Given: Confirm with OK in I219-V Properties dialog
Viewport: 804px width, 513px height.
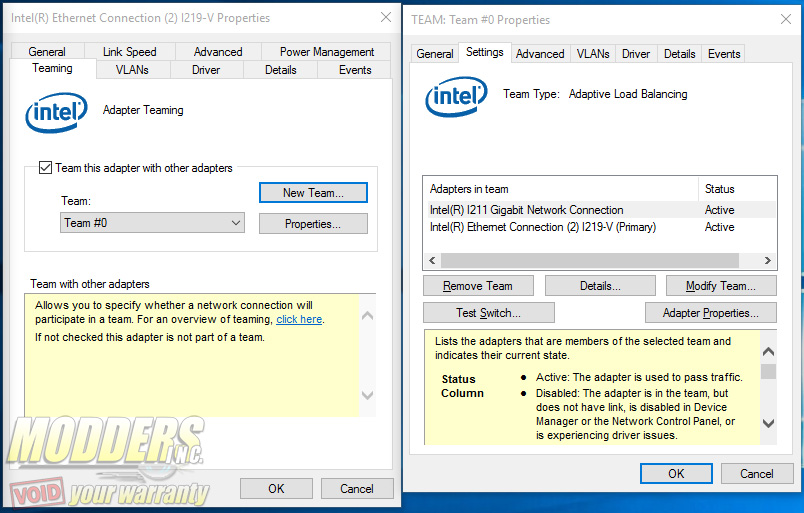Looking at the screenshot, I should coord(276,488).
